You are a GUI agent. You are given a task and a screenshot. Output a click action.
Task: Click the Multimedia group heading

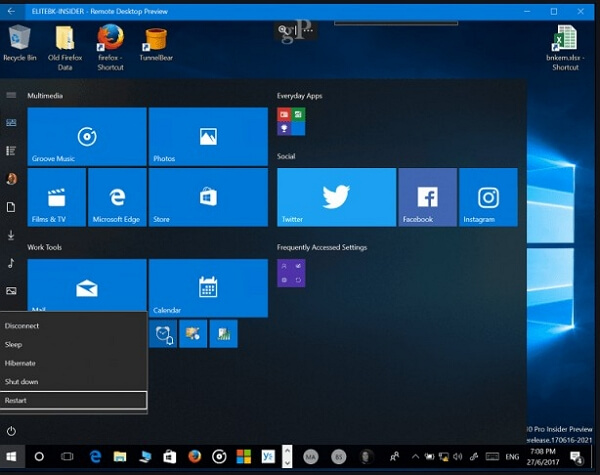pyautogui.click(x=45, y=96)
